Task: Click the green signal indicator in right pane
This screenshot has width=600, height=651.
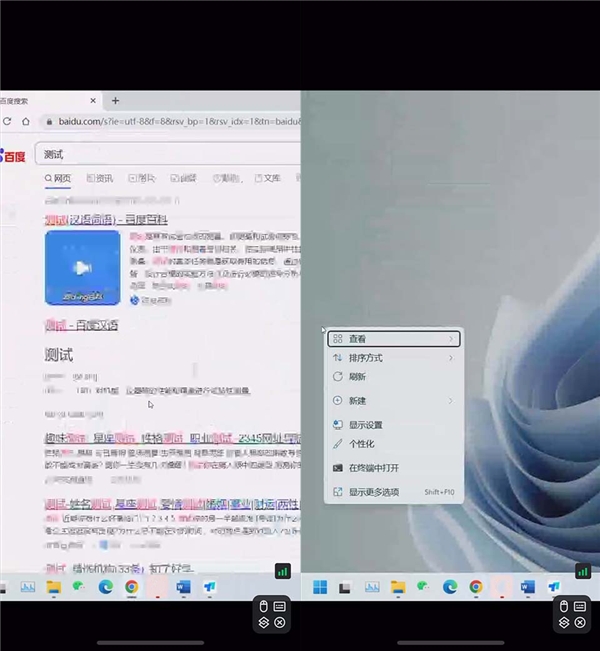Action: 583,571
